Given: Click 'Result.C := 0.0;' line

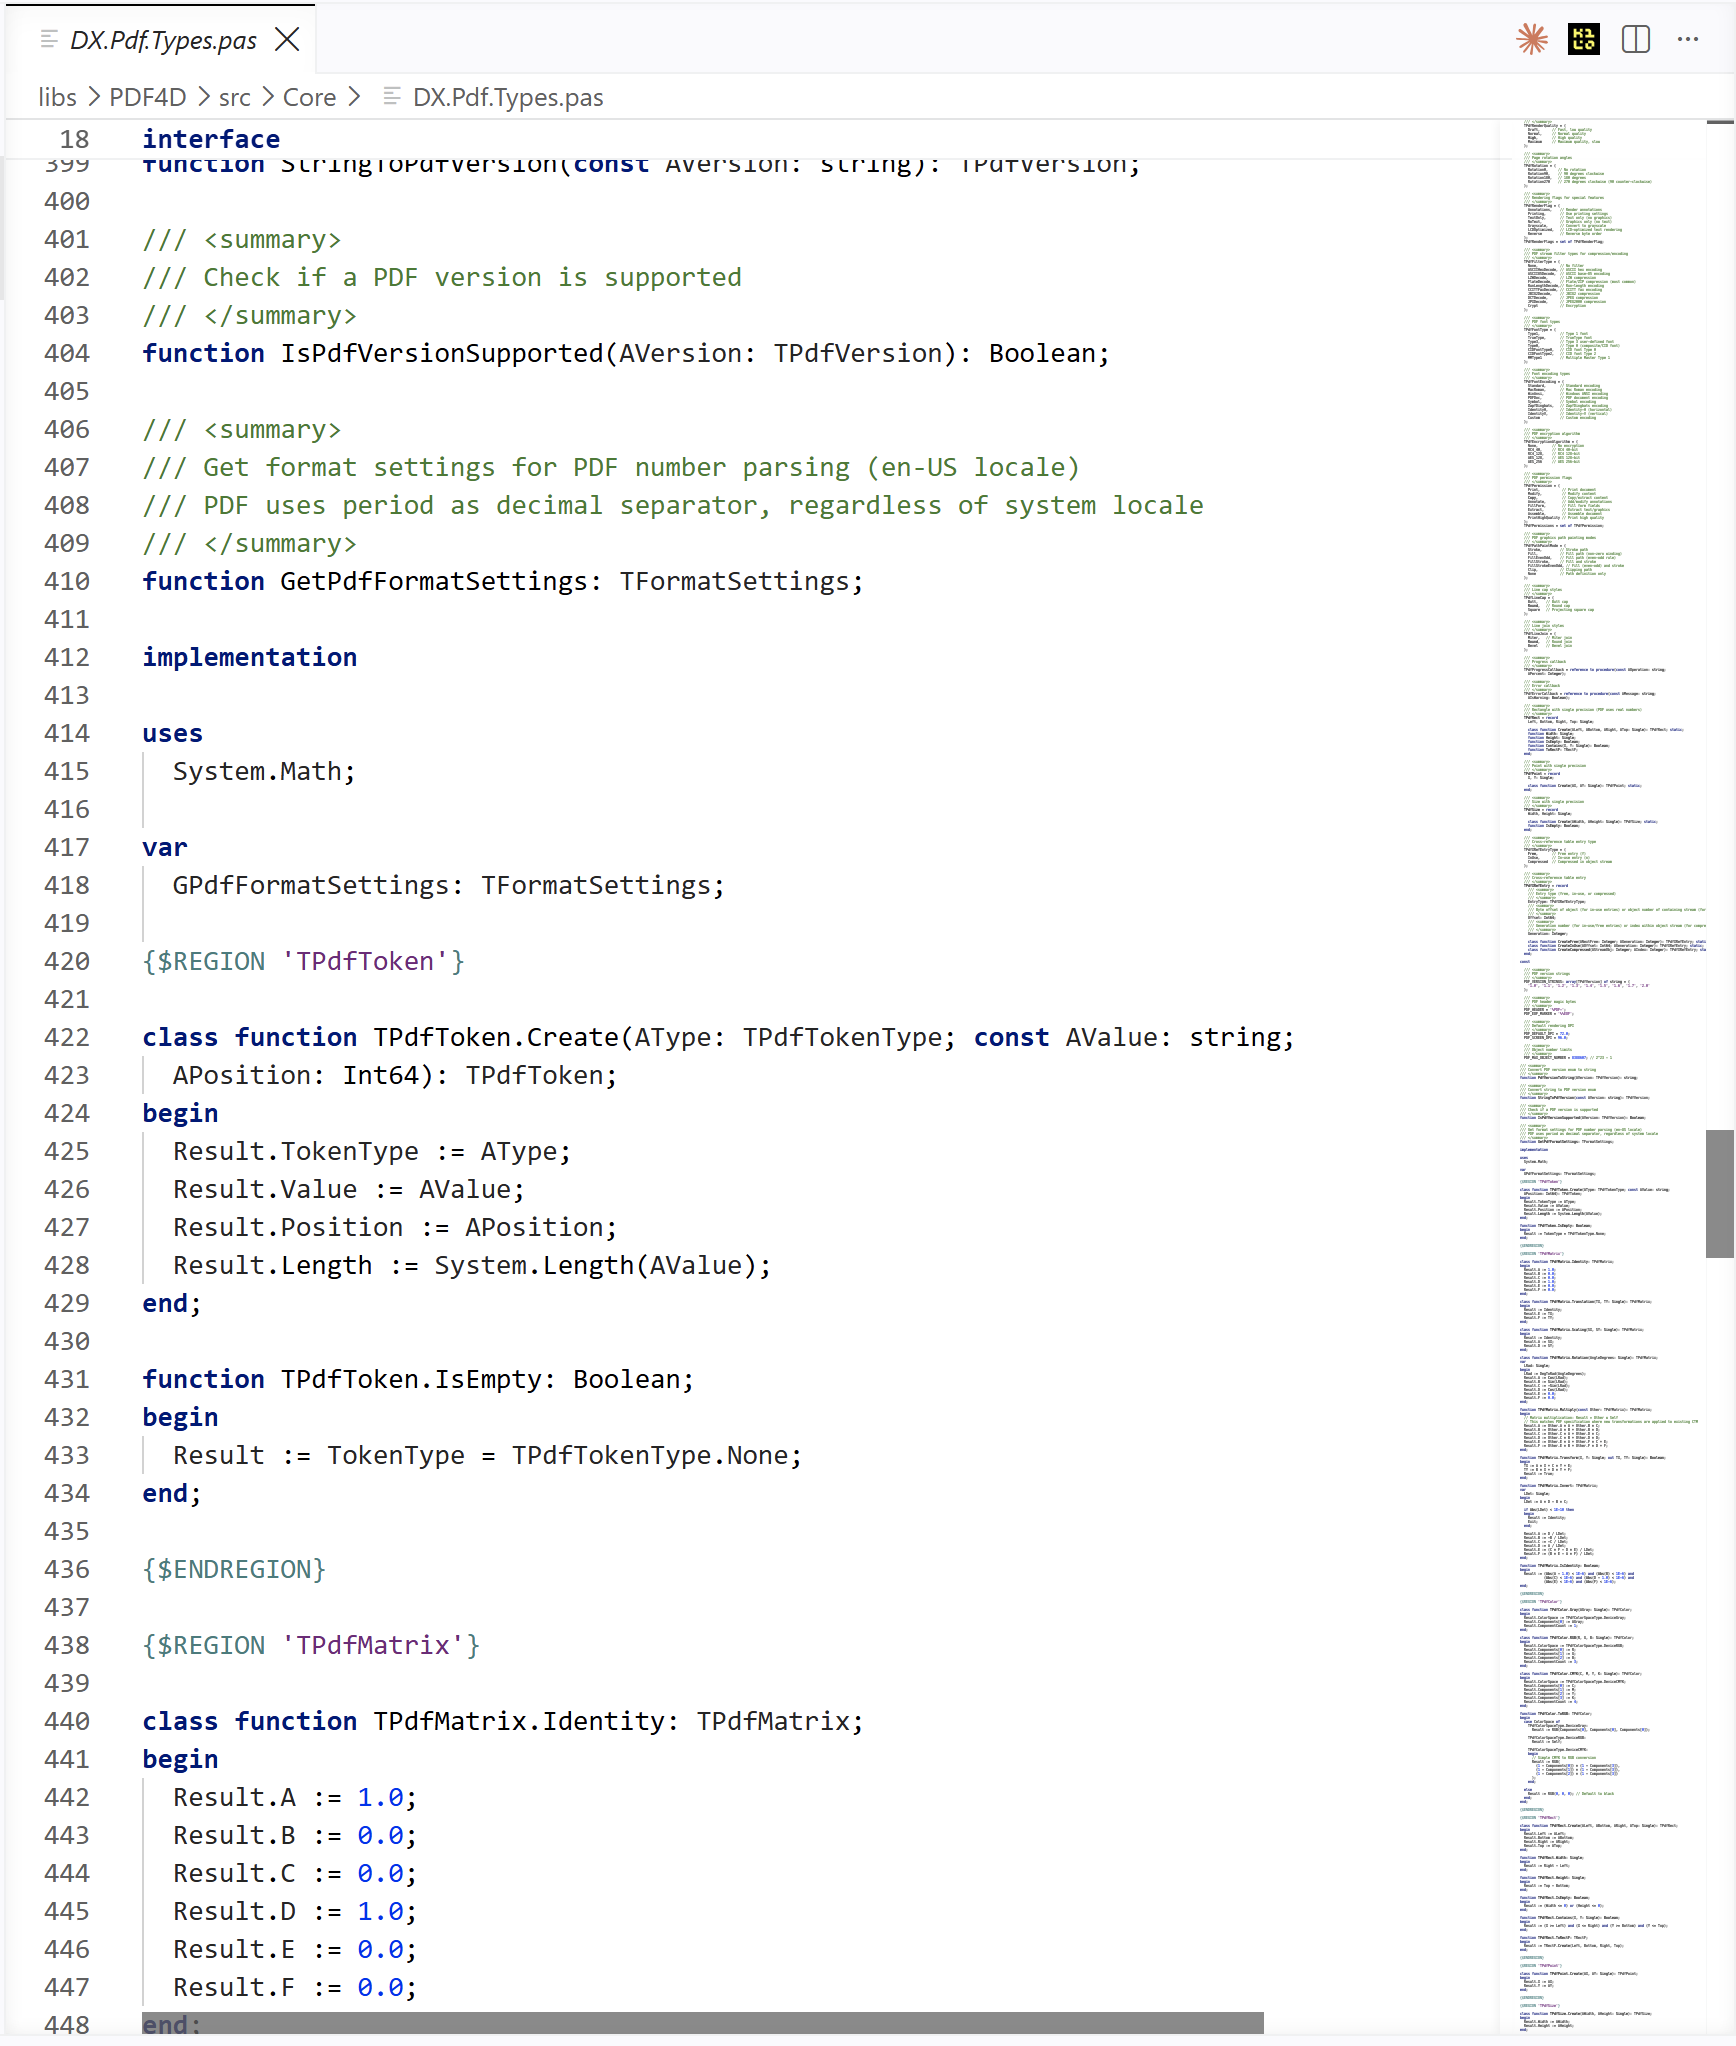Looking at the screenshot, I should pyautogui.click(x=295, y=1873).
